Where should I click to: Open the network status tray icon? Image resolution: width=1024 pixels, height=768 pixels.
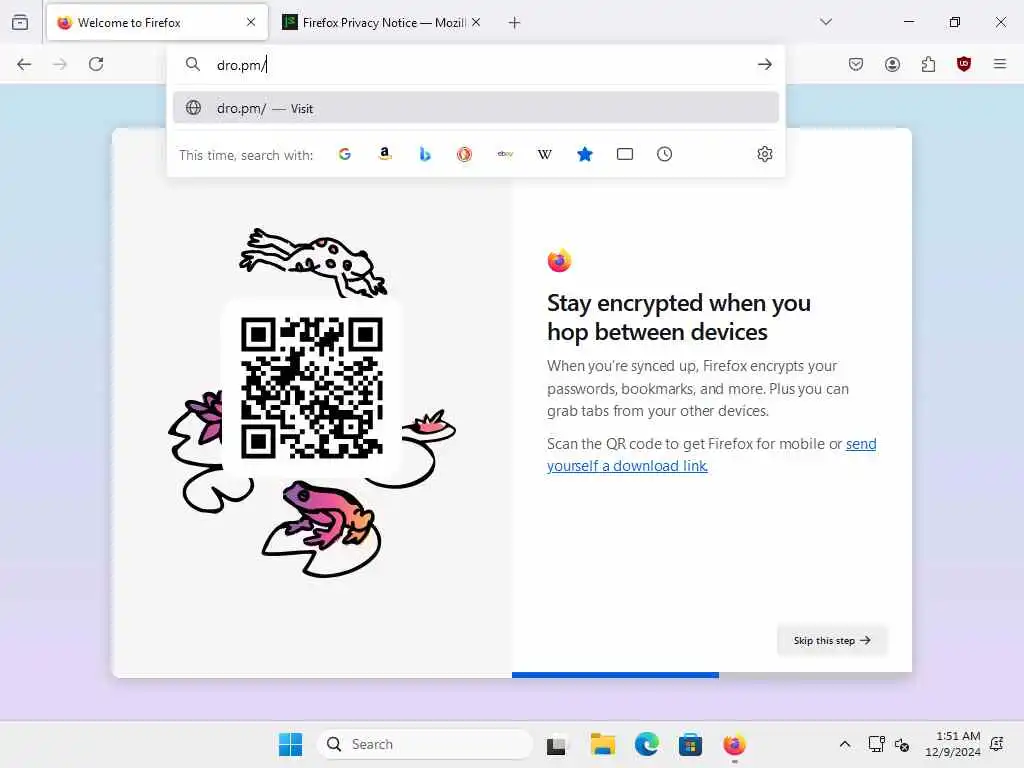click(876, 744)
